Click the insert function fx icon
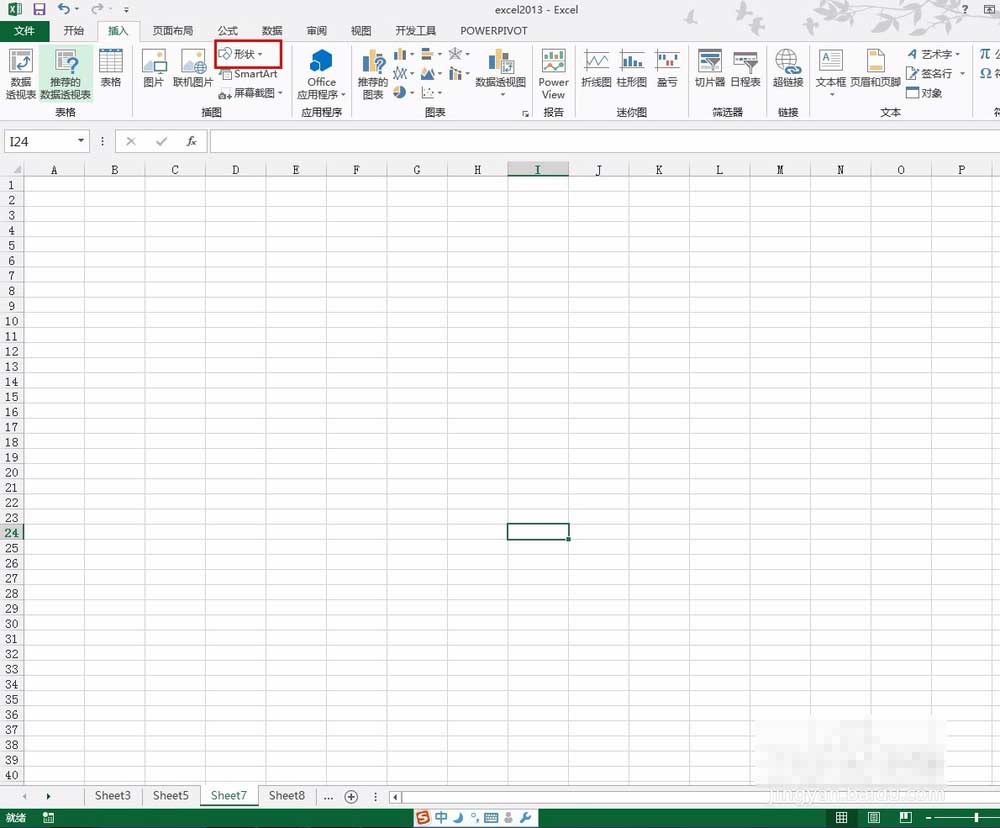1000x828 pixels. [x=191, y=142]
